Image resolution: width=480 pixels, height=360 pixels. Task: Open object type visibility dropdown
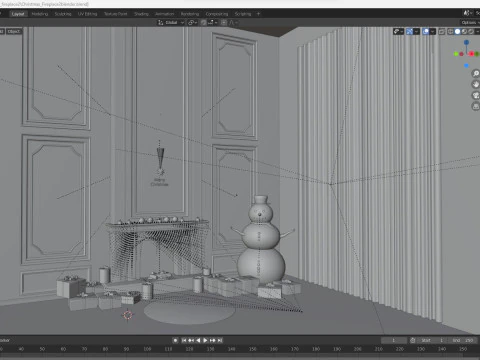(x=398, y=32)
